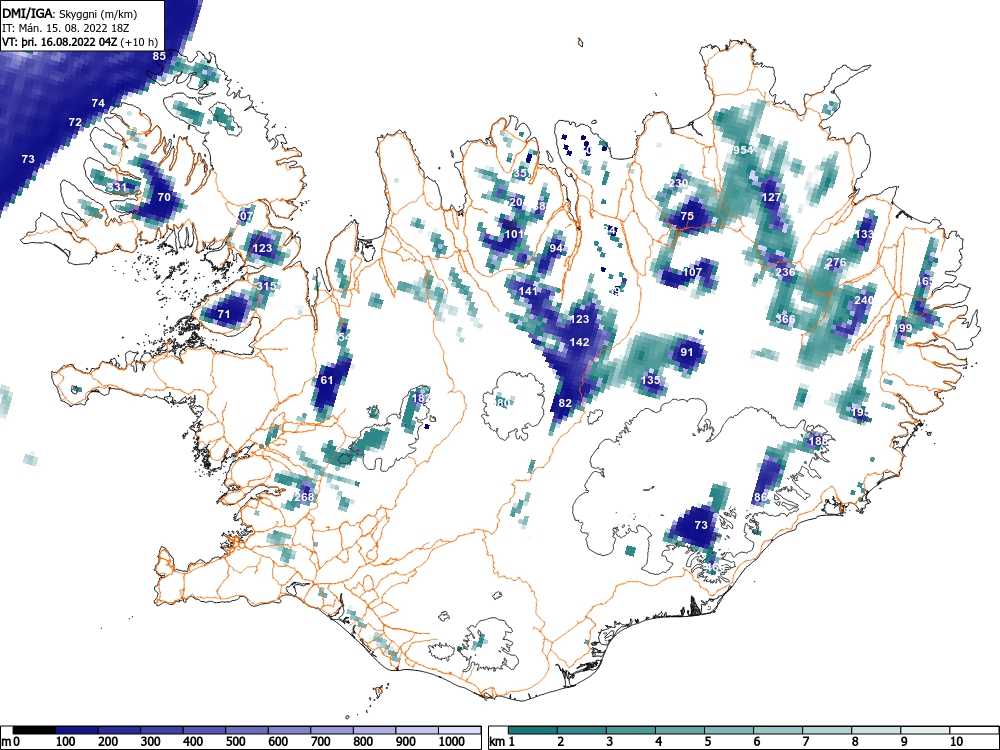
Task: Click the '101' value on the map
Action: coord(514,234)
